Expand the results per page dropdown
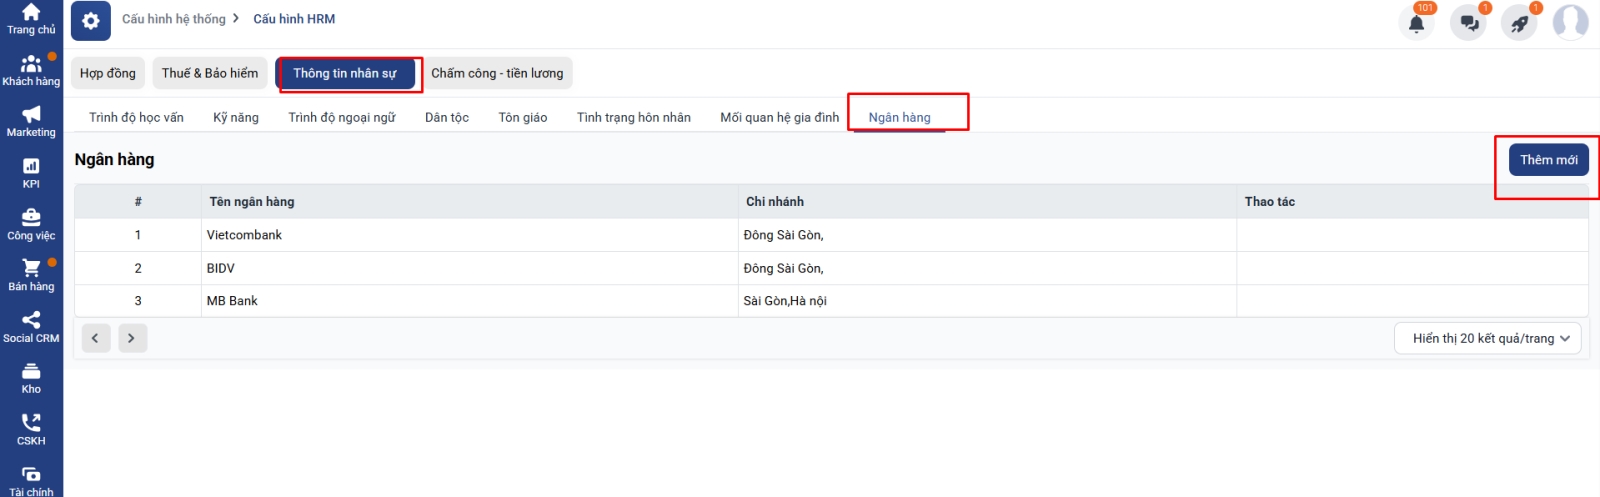 pyautogui.click(x=1487, y=339)
